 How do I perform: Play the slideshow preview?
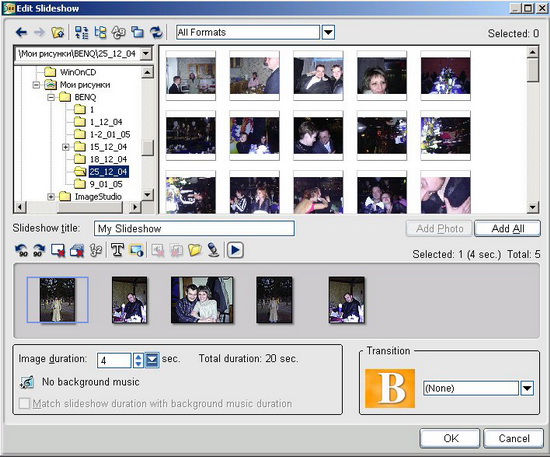point(235,250)
